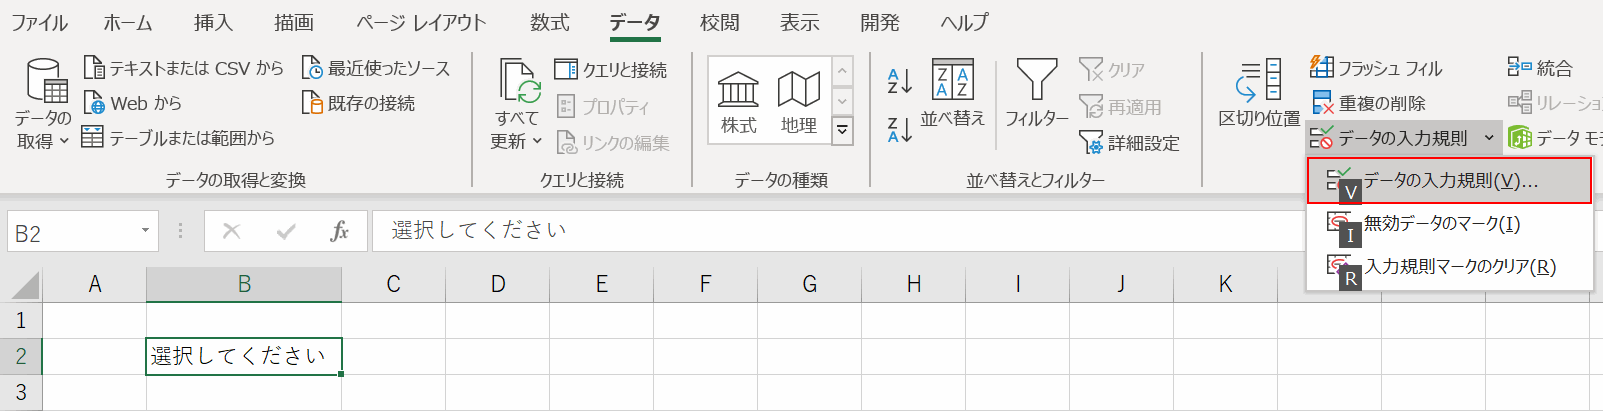Expand data types gallery more button
This screenshot has height=411, width=1603.
pyautogui.click(x=842, y=130)
